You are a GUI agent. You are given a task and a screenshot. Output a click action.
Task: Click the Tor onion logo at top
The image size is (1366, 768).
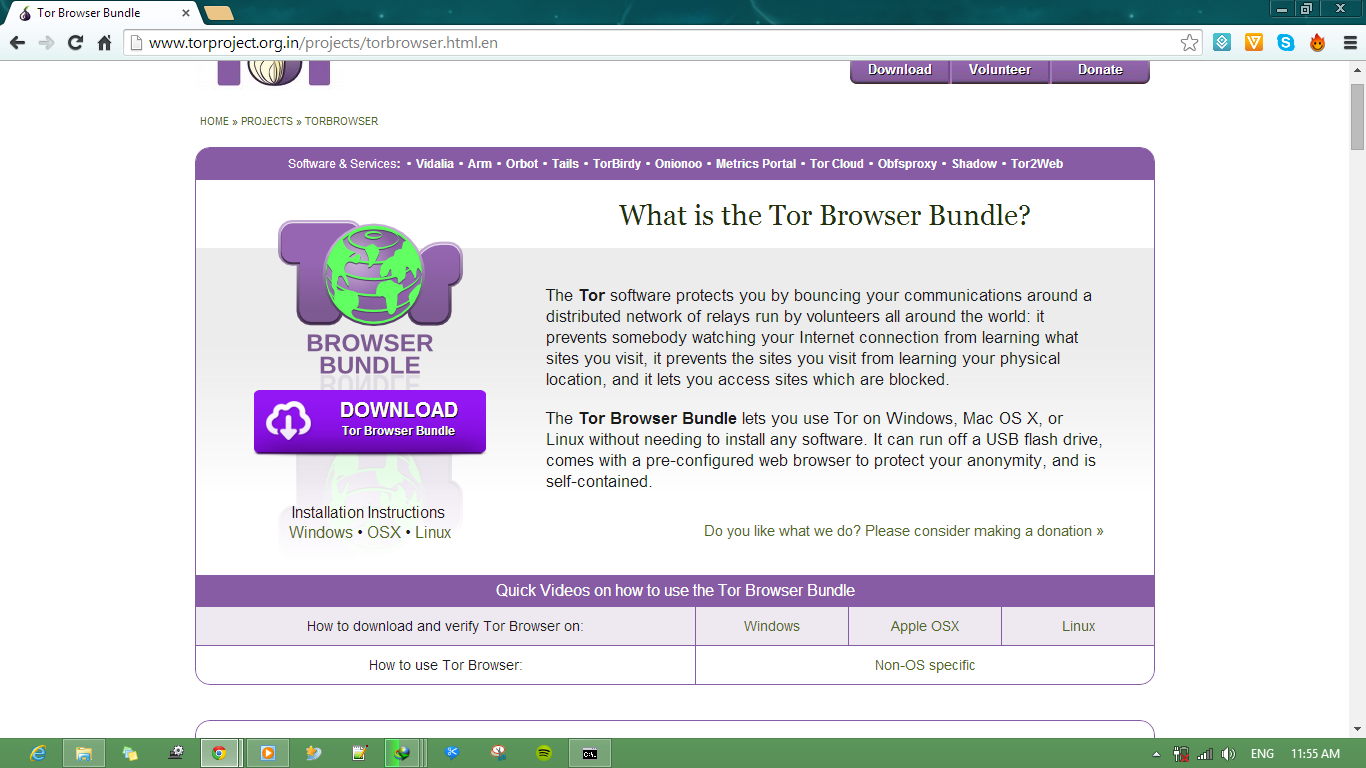pos(274,72)
